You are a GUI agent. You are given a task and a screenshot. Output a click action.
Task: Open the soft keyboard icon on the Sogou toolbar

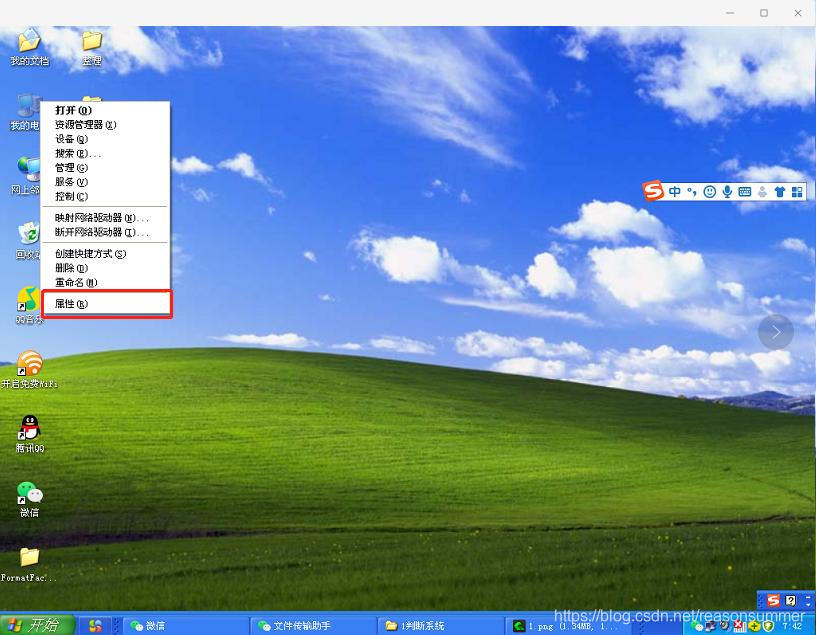pyautogui.click(x=745, y=192)
